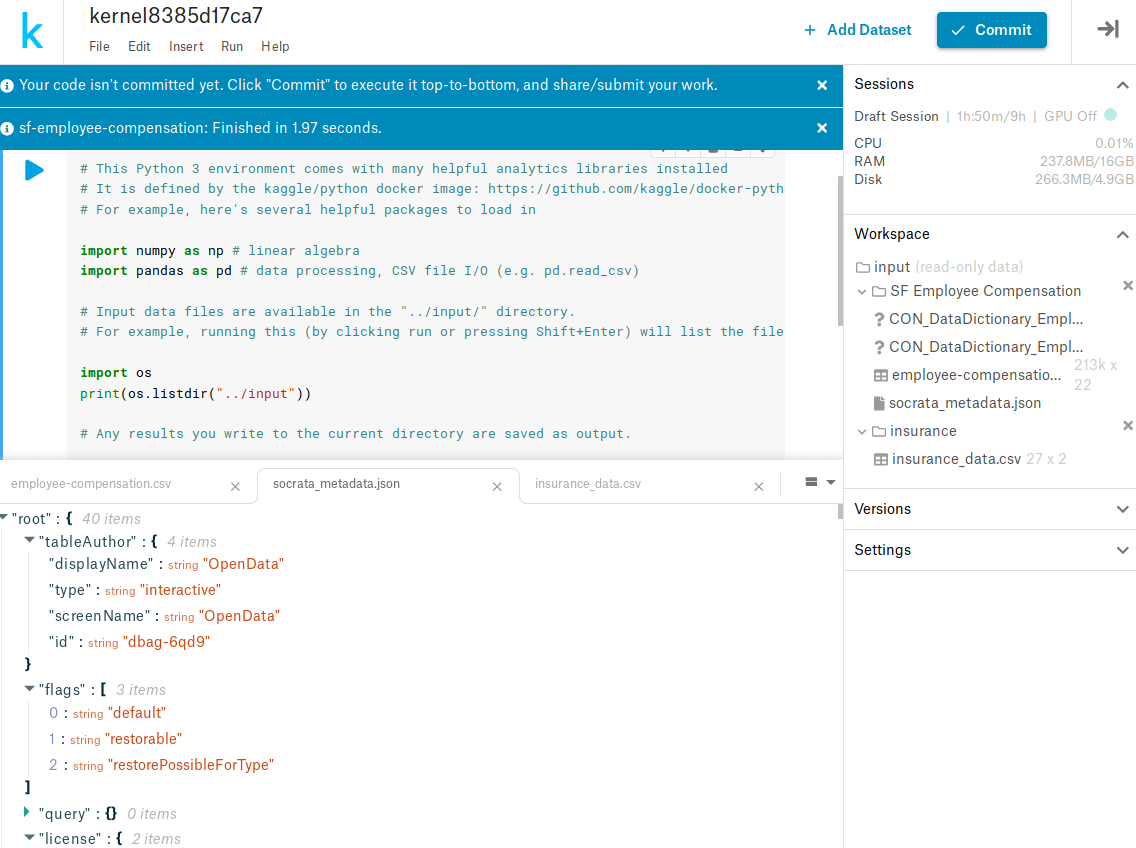
Task: Collapse the flags JSON array
Action: click(30, 689)
